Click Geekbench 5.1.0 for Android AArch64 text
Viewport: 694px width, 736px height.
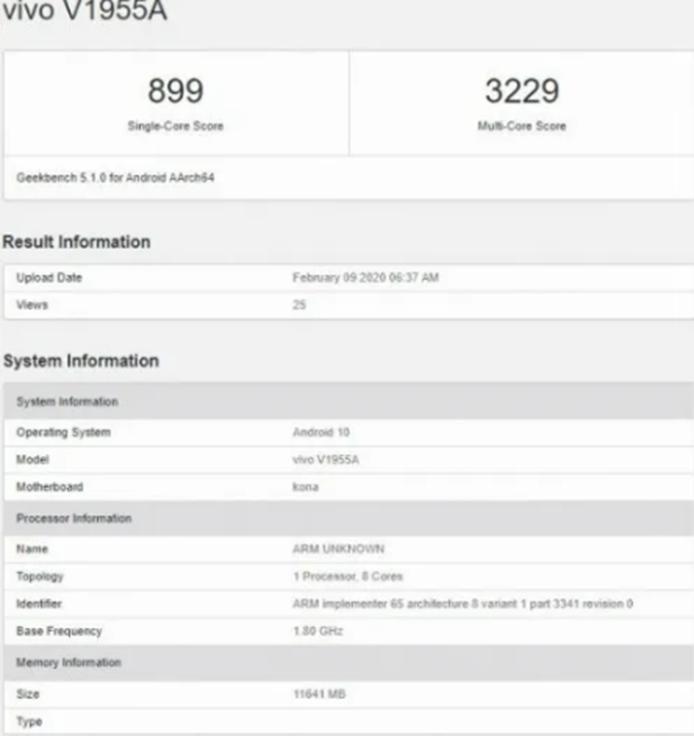[x=115, y=177]
